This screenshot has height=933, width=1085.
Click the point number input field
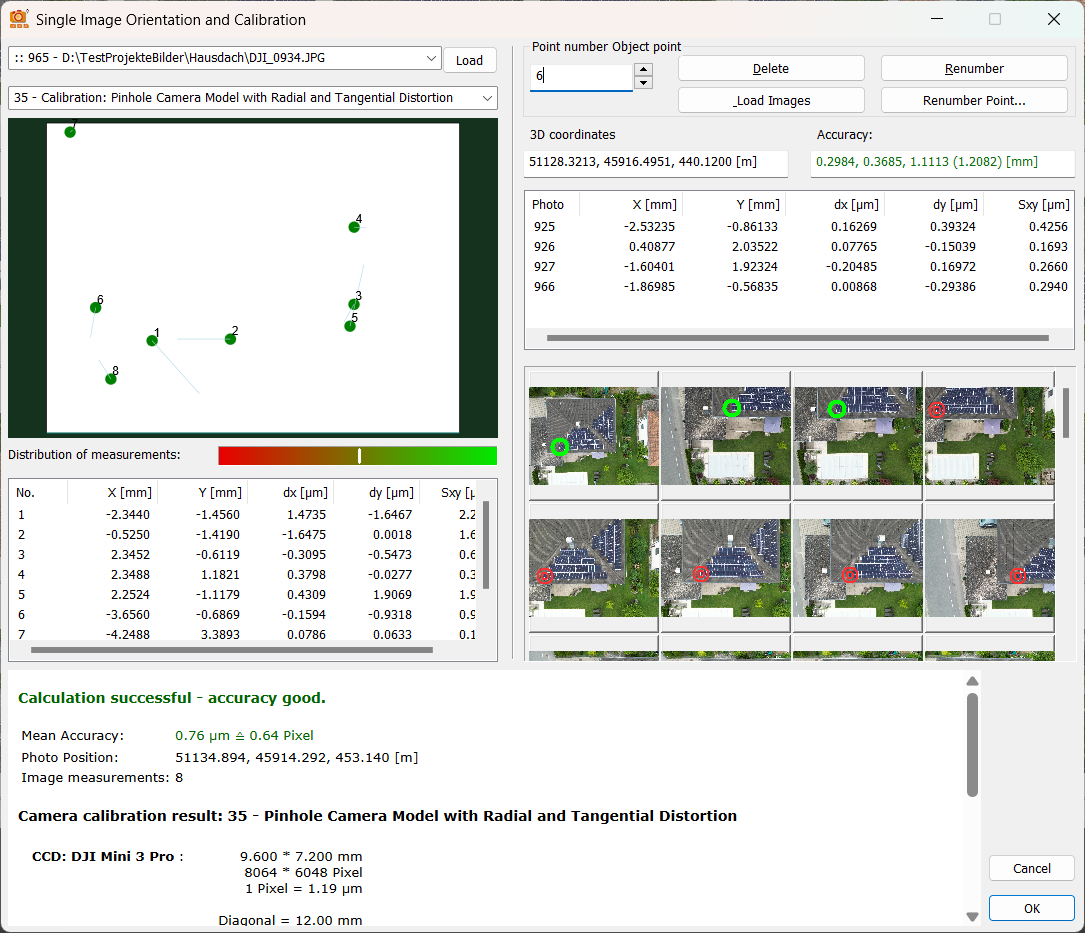(x=580, y=76)
